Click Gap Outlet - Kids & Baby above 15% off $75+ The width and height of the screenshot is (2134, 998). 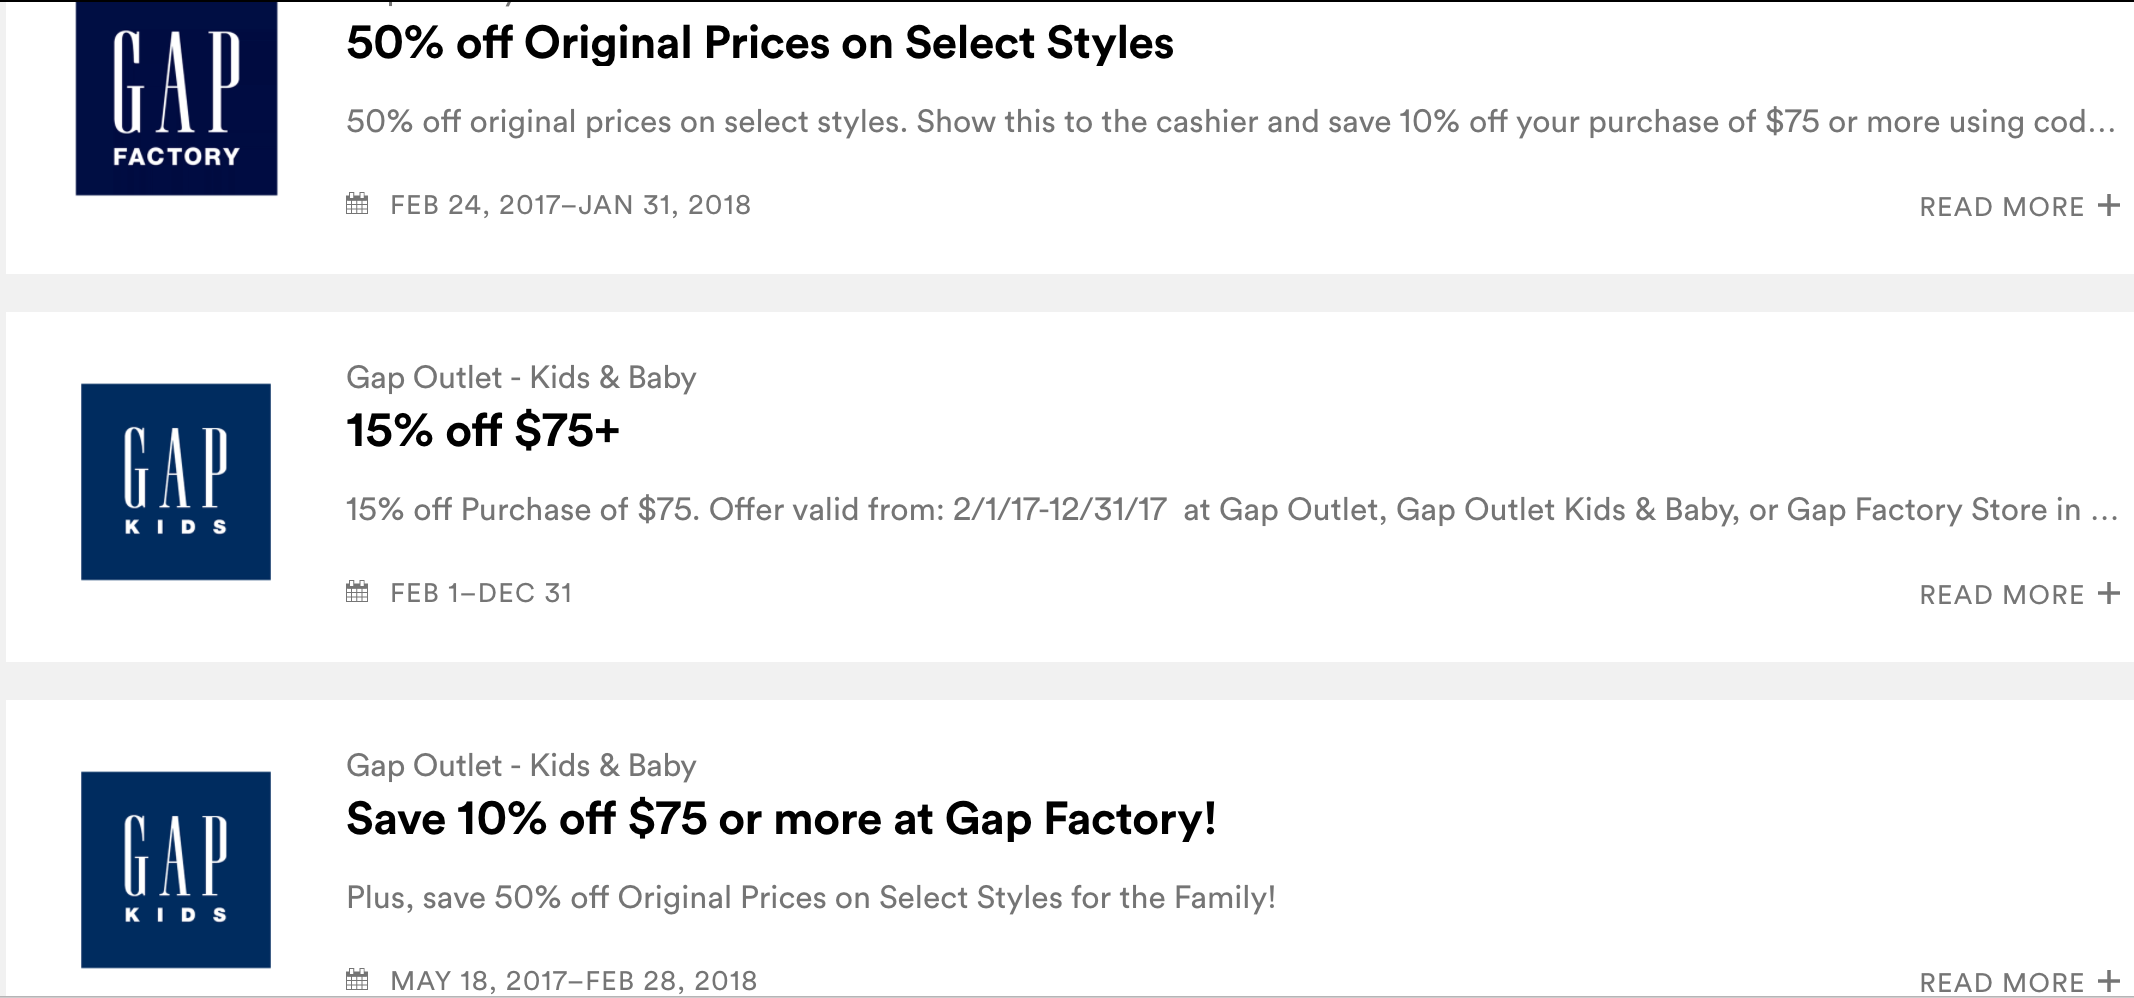click(521, 378)
